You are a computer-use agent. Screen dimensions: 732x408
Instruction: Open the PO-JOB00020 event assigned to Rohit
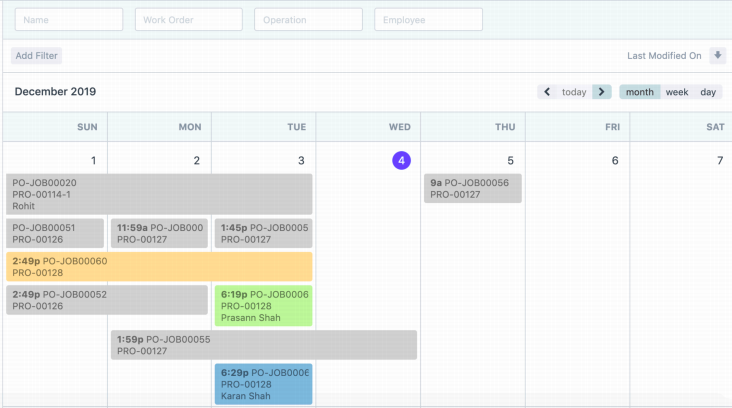coord(159,194)
